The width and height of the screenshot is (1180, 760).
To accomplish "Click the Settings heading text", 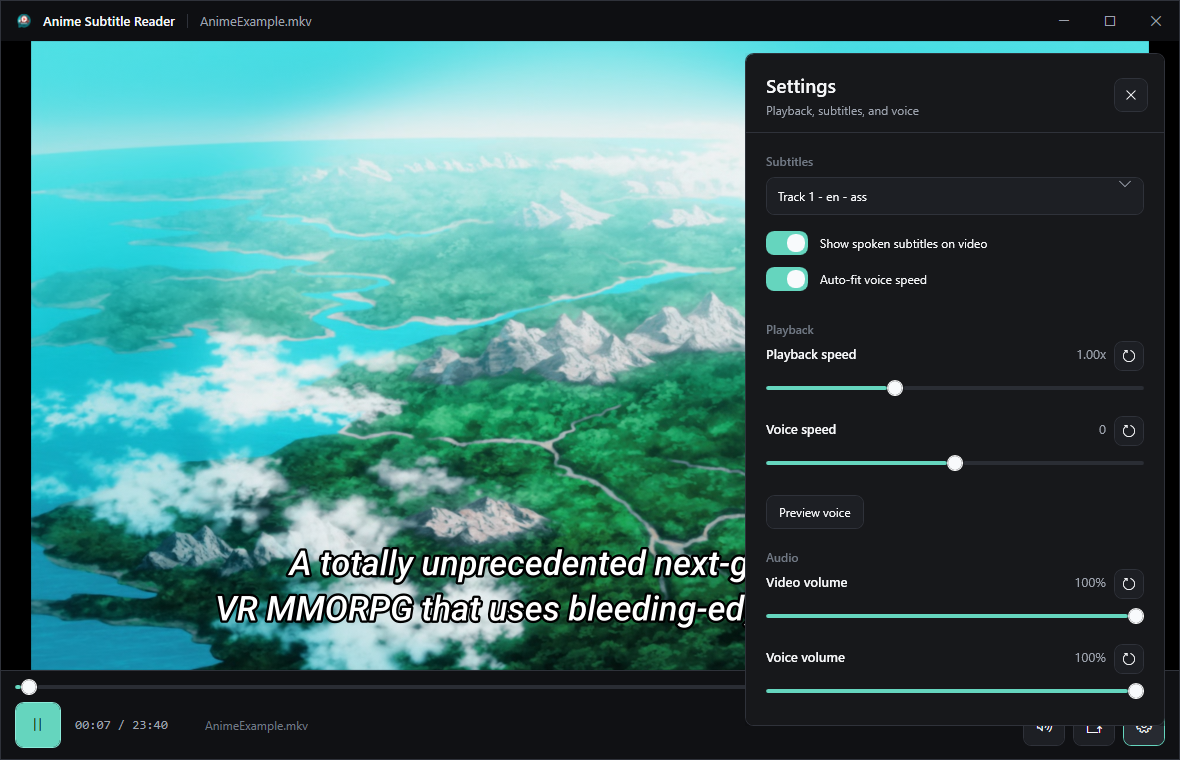I will coord(801,87).
